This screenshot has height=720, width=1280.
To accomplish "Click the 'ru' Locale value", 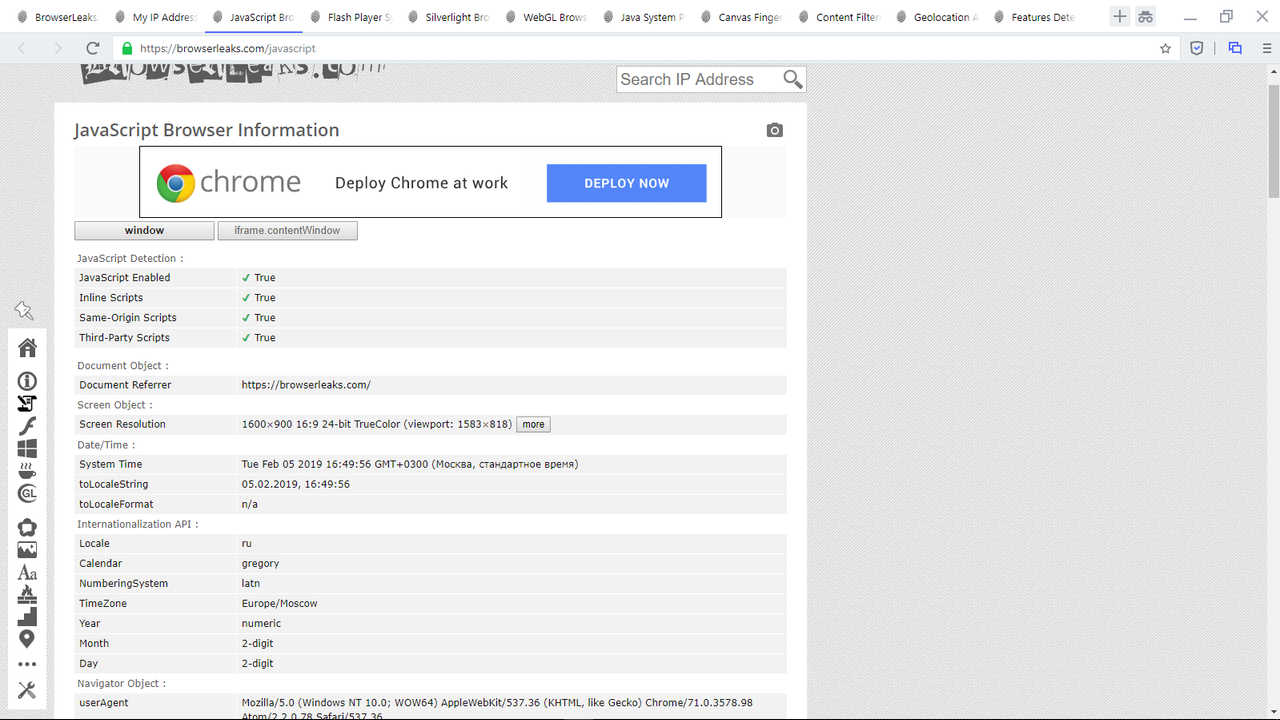I will pyautogui.click(x=247, y=544).
